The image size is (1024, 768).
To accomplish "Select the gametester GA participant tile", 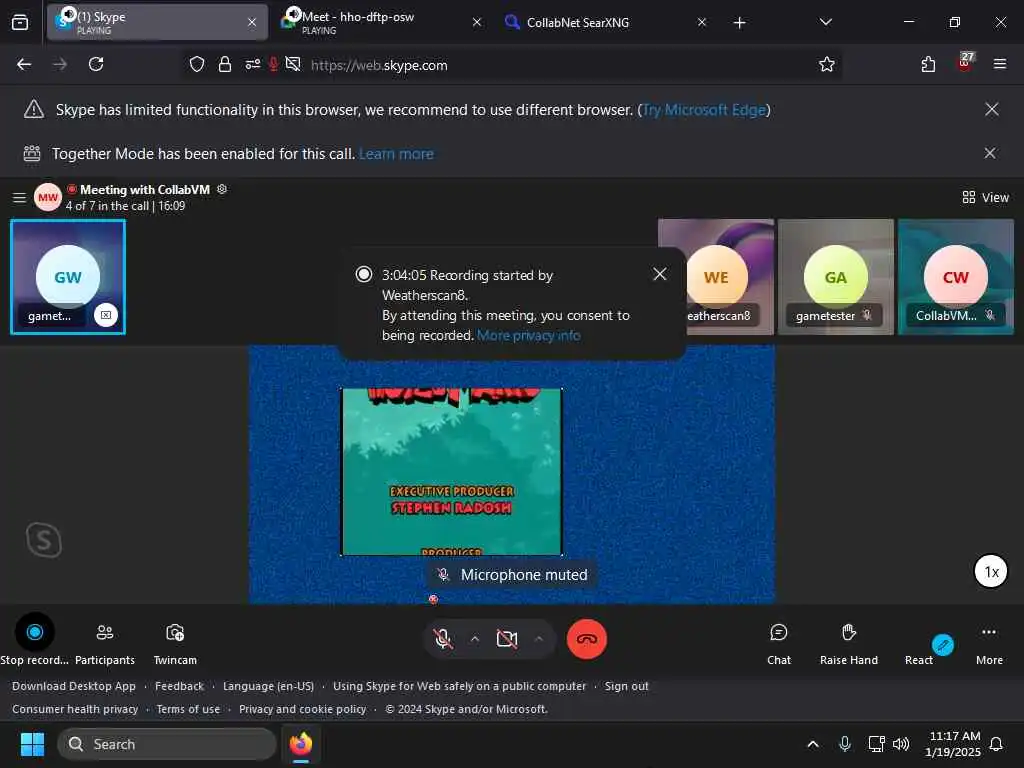I will [836, 277].
